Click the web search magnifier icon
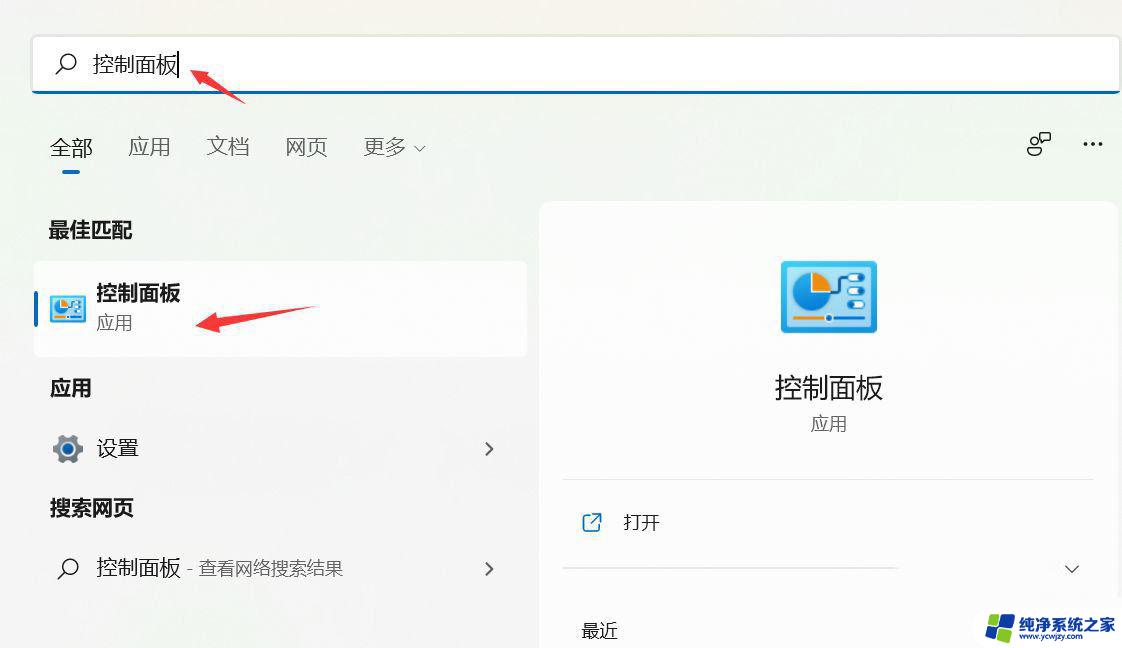The image size is (1122, 648). [67, 569]
